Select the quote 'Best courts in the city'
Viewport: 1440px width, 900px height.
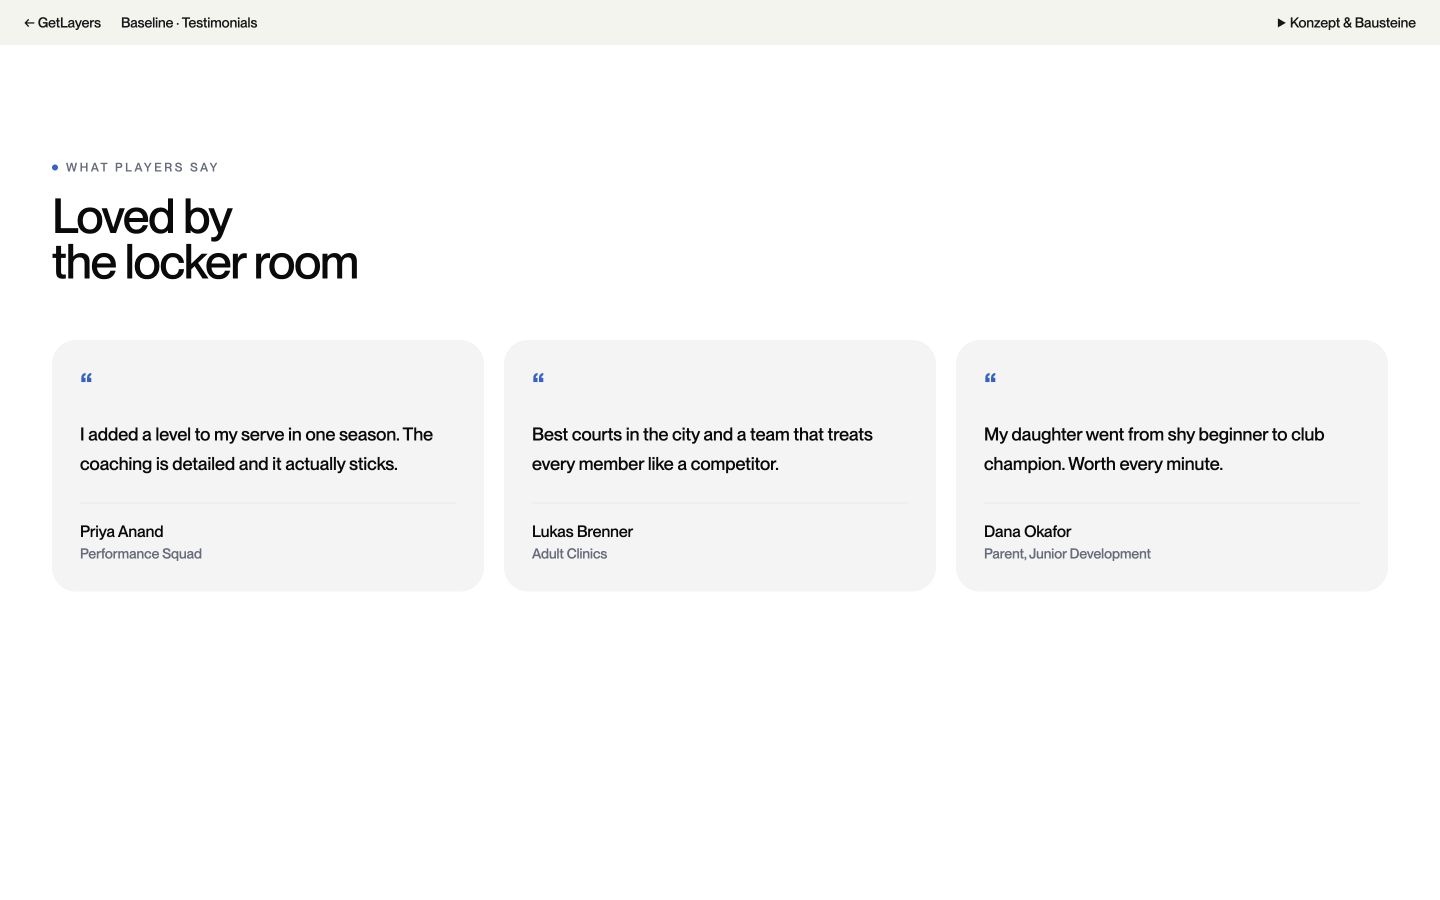pyautogui.click(x=702, y=449)
